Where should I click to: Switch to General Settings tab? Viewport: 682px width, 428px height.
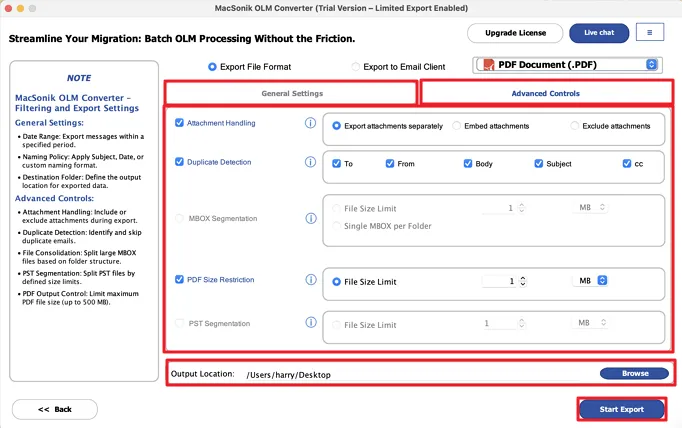[291, 93]
